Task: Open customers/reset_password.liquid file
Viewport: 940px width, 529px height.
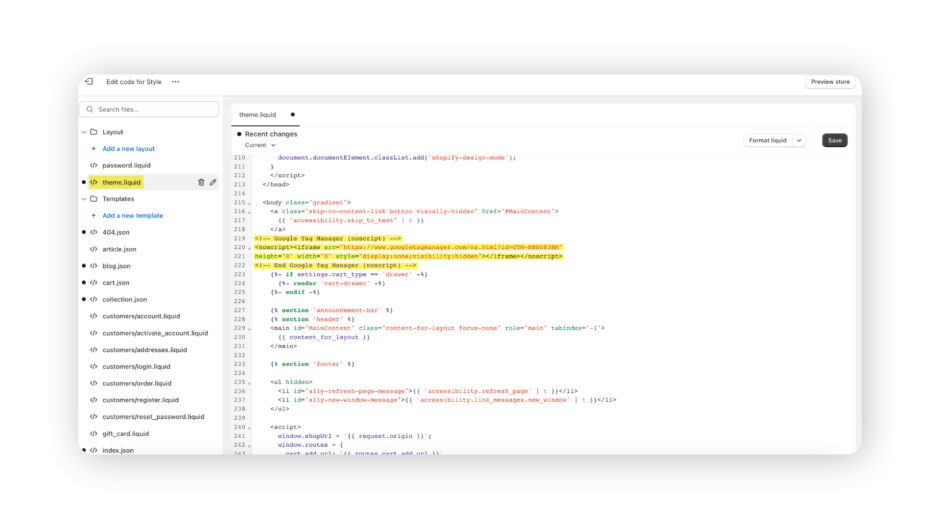Action: [x=153, y=417]
